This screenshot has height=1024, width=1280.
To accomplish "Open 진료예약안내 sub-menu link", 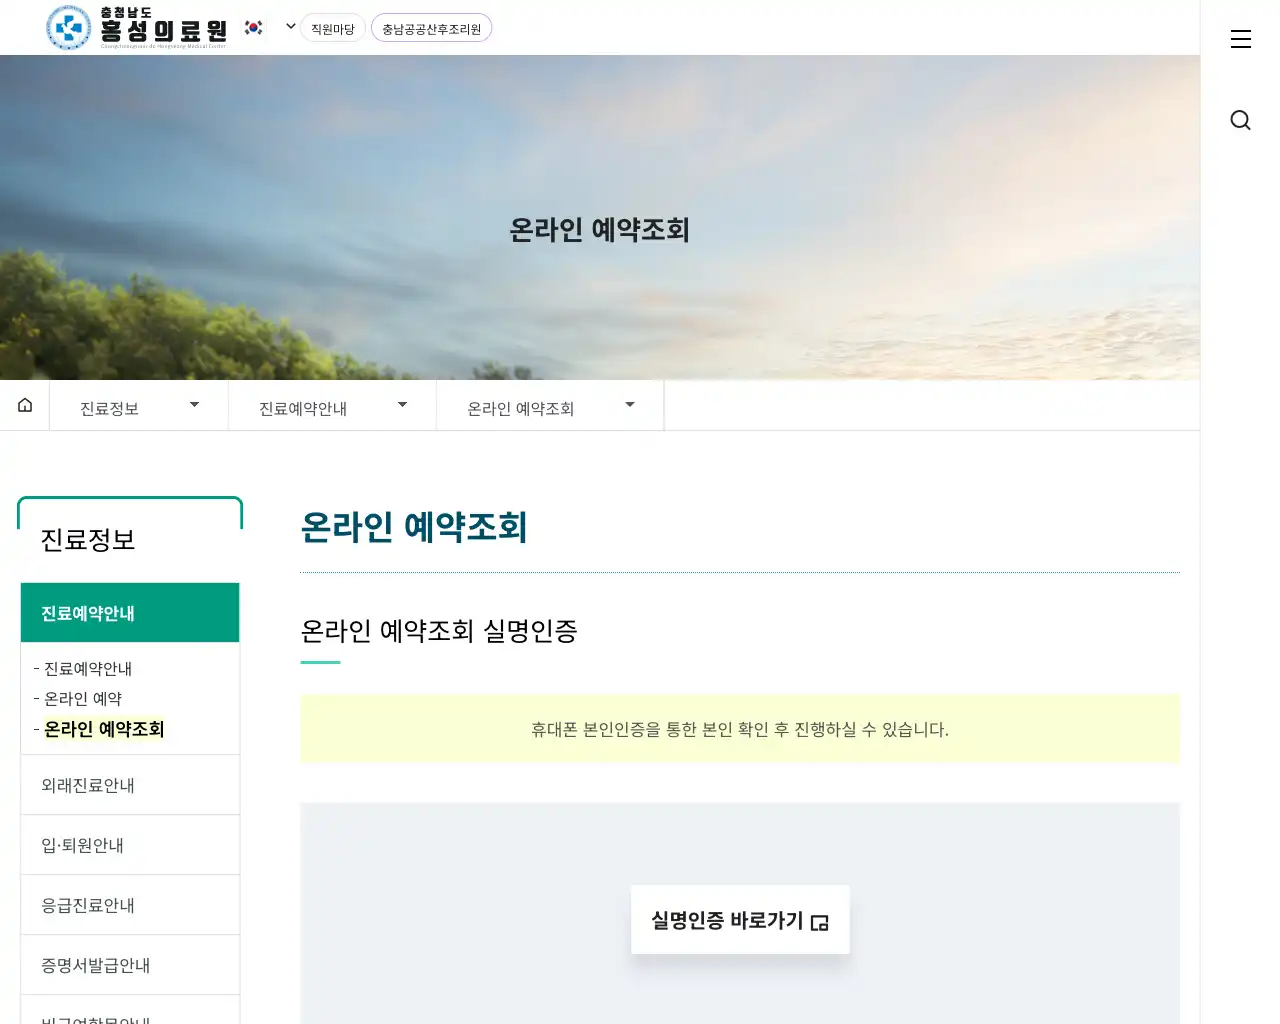I will coord(88,669).
